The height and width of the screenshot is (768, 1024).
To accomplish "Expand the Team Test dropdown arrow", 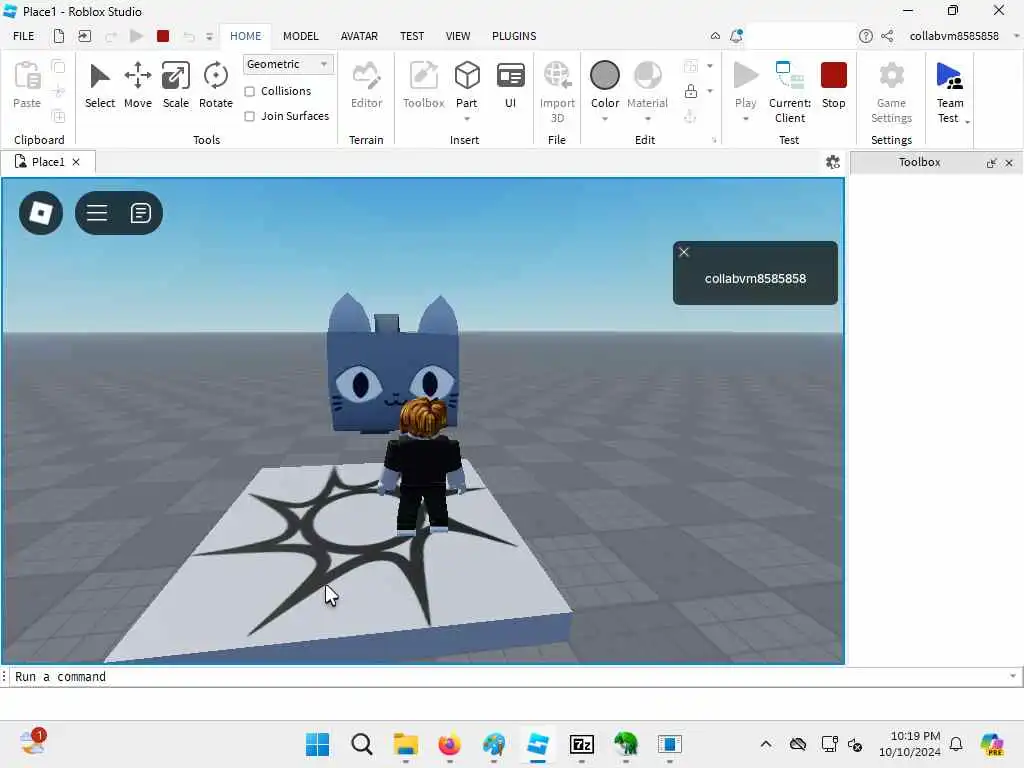I will (x=967, y=121).
